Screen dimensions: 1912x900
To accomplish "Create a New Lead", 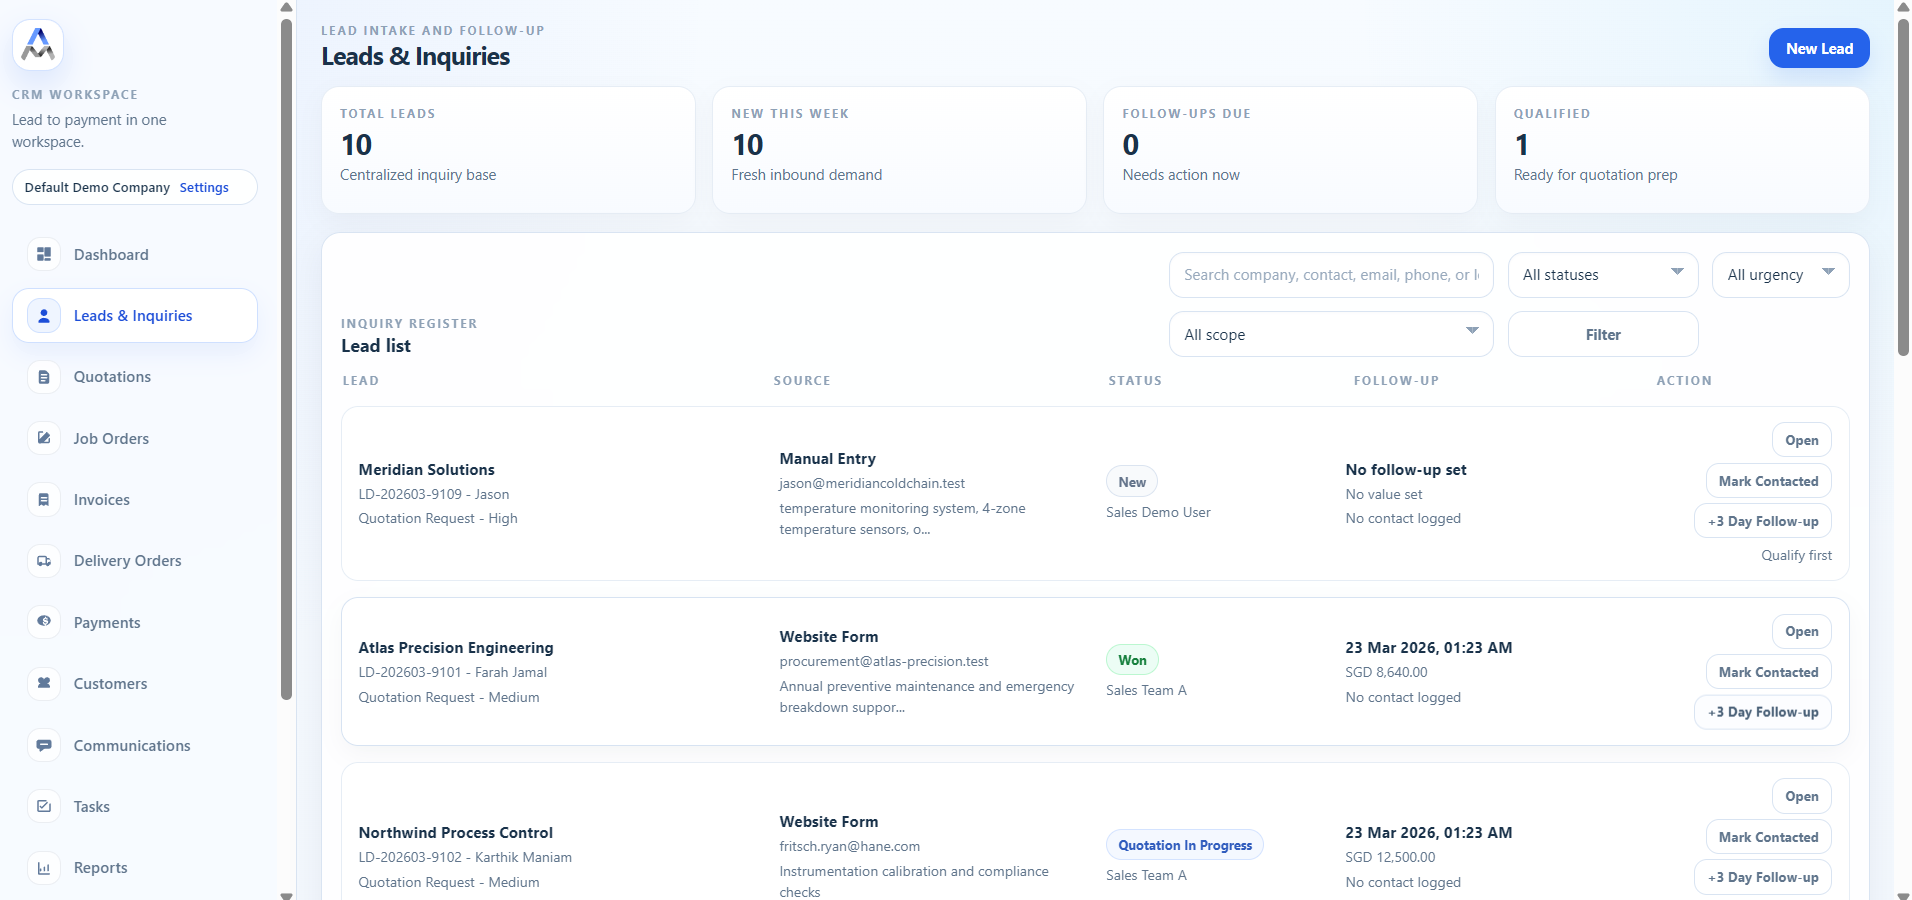I will pos(1818,49).
